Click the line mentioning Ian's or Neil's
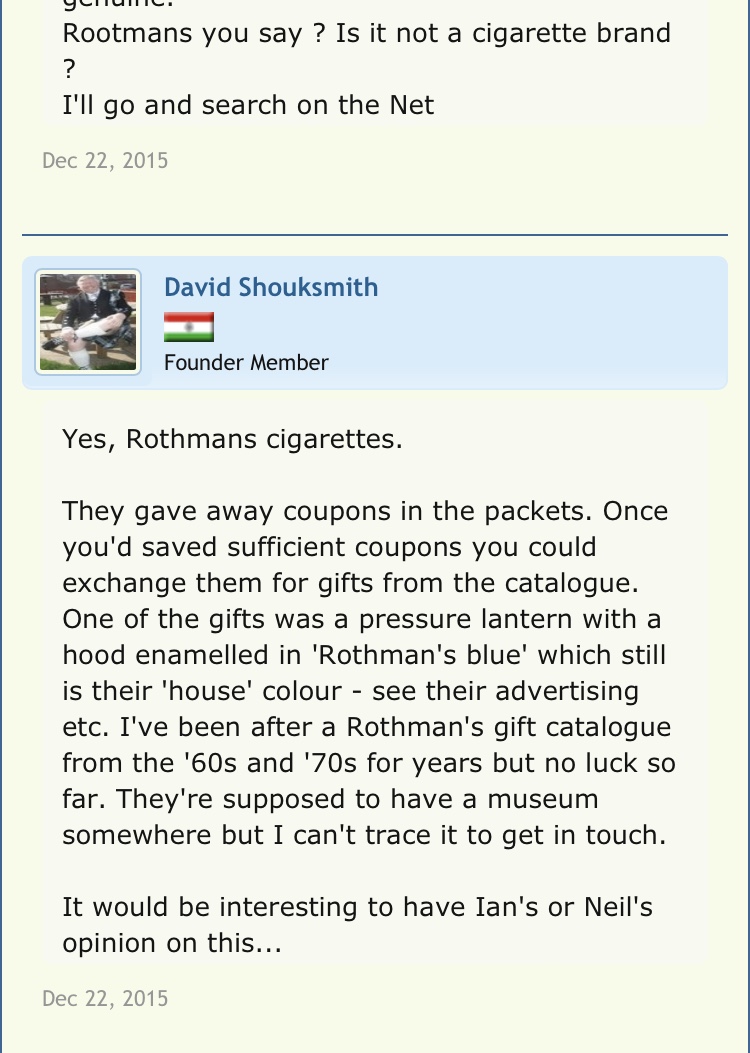 pyautogui.click(x=357, y=907)
